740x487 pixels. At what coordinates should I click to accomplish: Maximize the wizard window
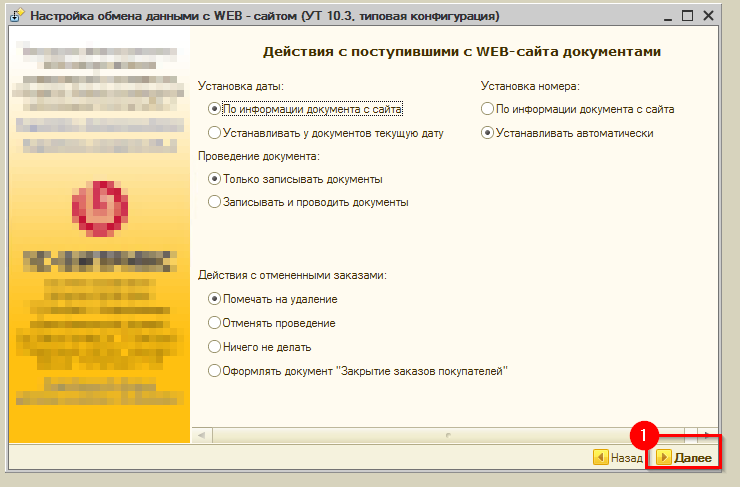click(687, 17)
